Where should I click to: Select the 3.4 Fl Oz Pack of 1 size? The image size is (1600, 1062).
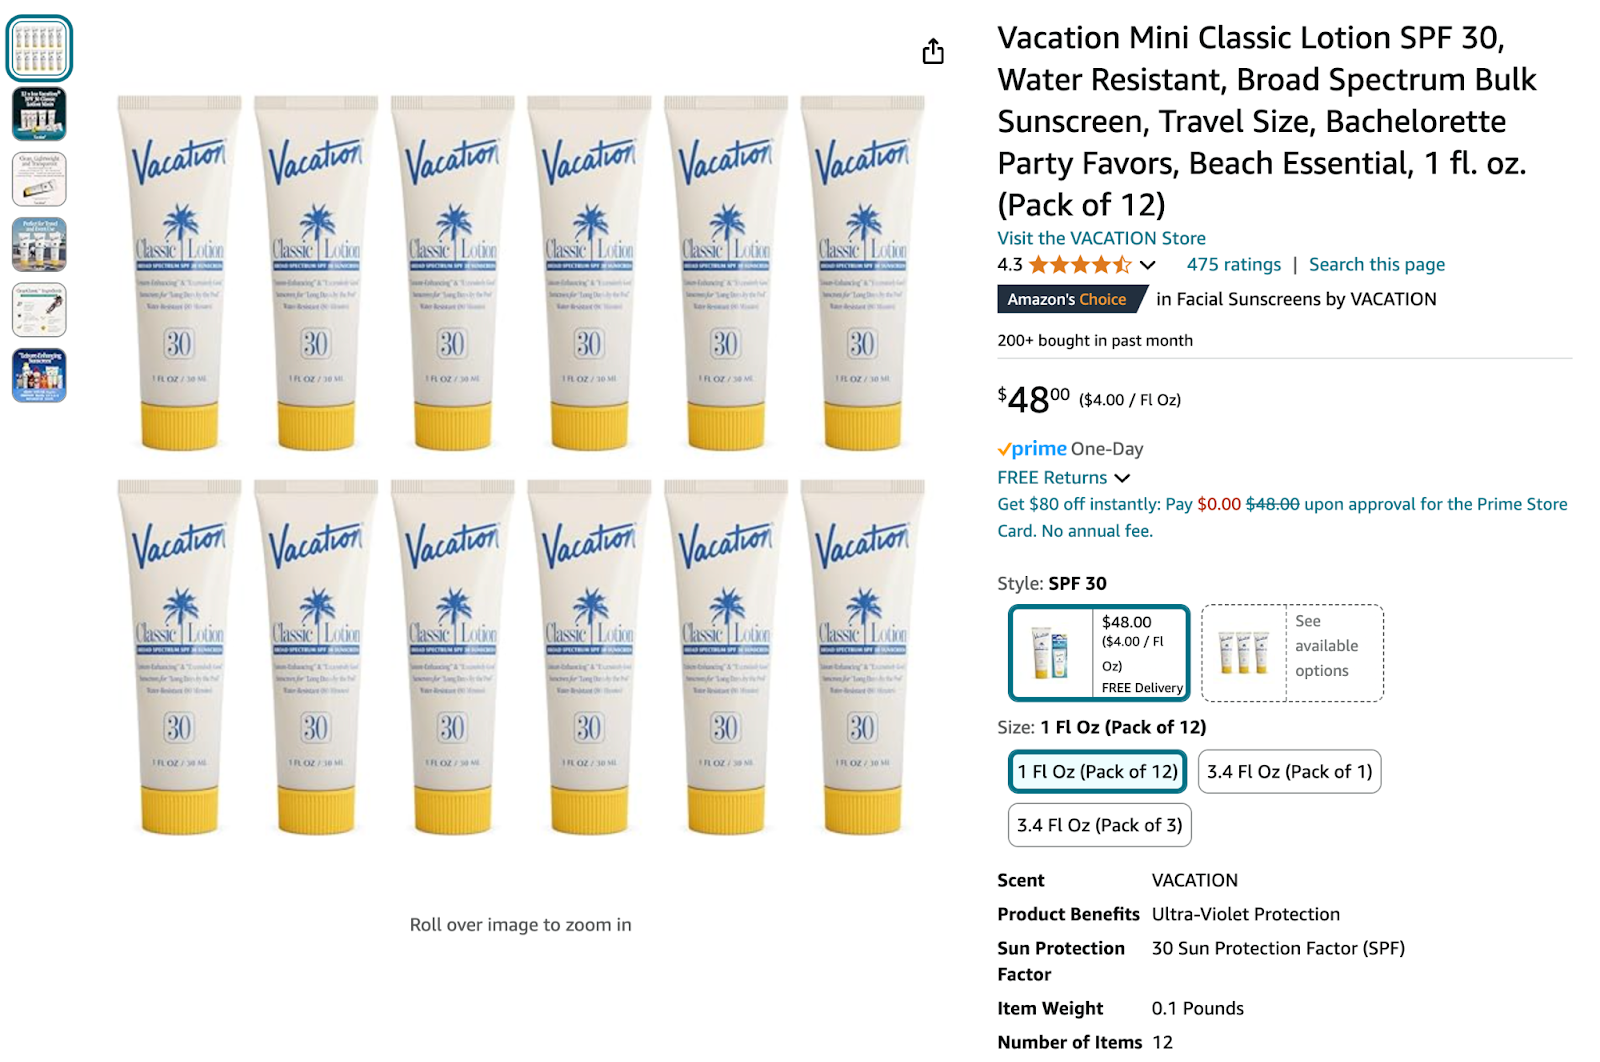[1289, 771]
